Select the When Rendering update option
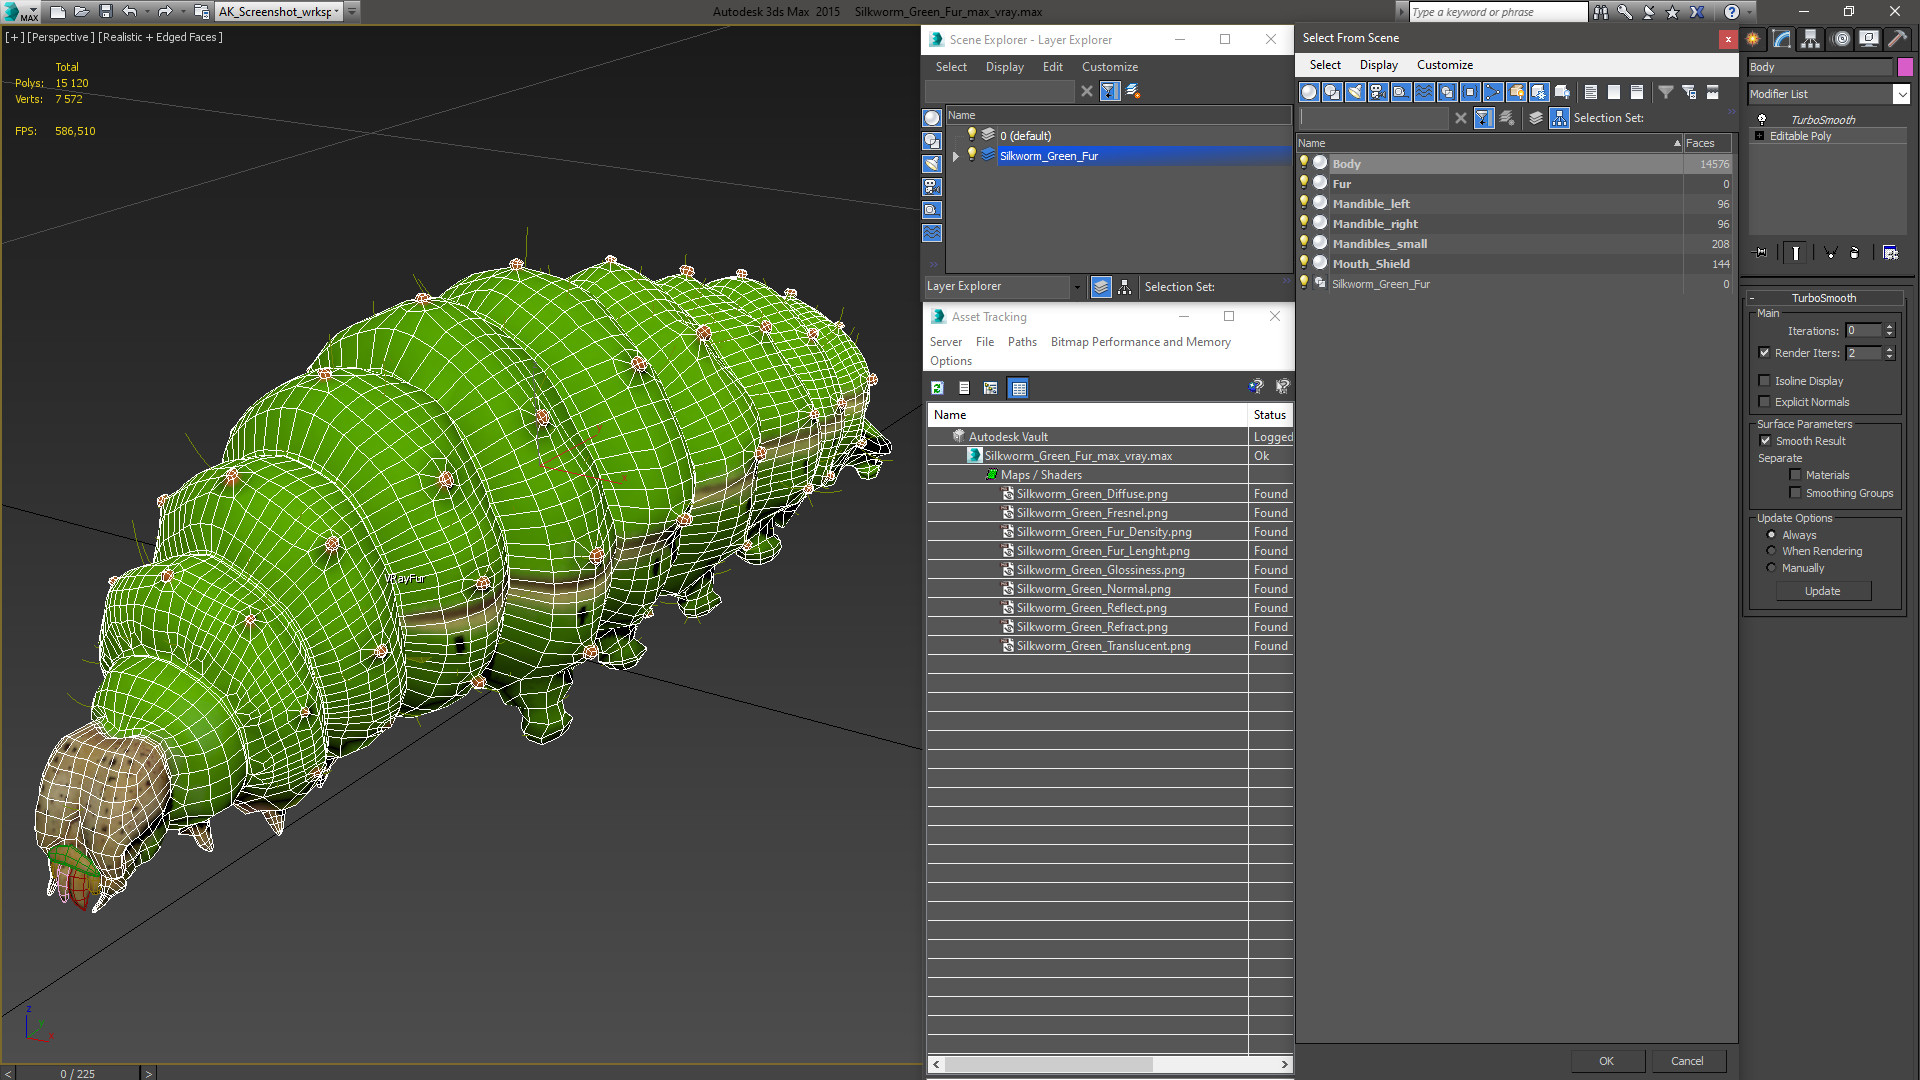This screenshot has width=1920, height=1080. tap(1771, 551)
